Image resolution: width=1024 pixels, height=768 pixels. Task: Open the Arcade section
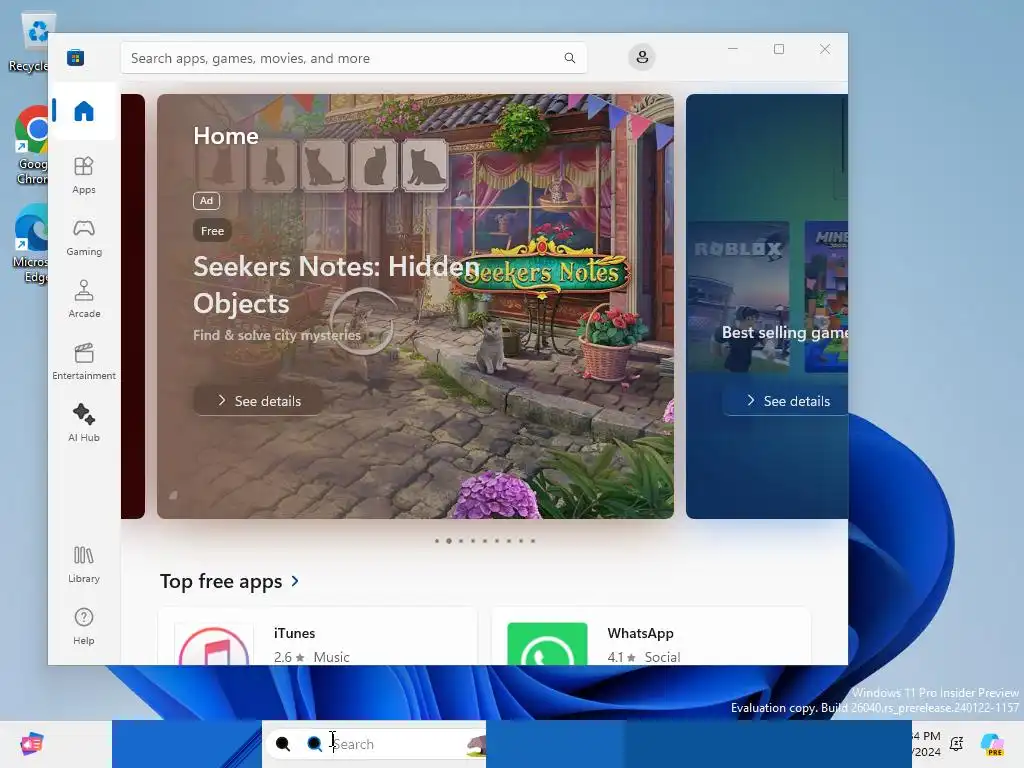coord(84,299)
